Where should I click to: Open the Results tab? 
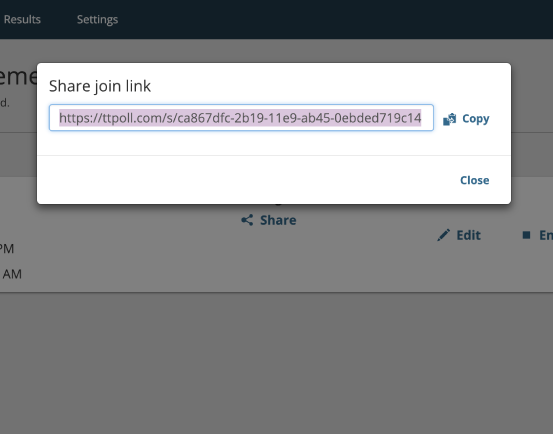tap(22, 19)
